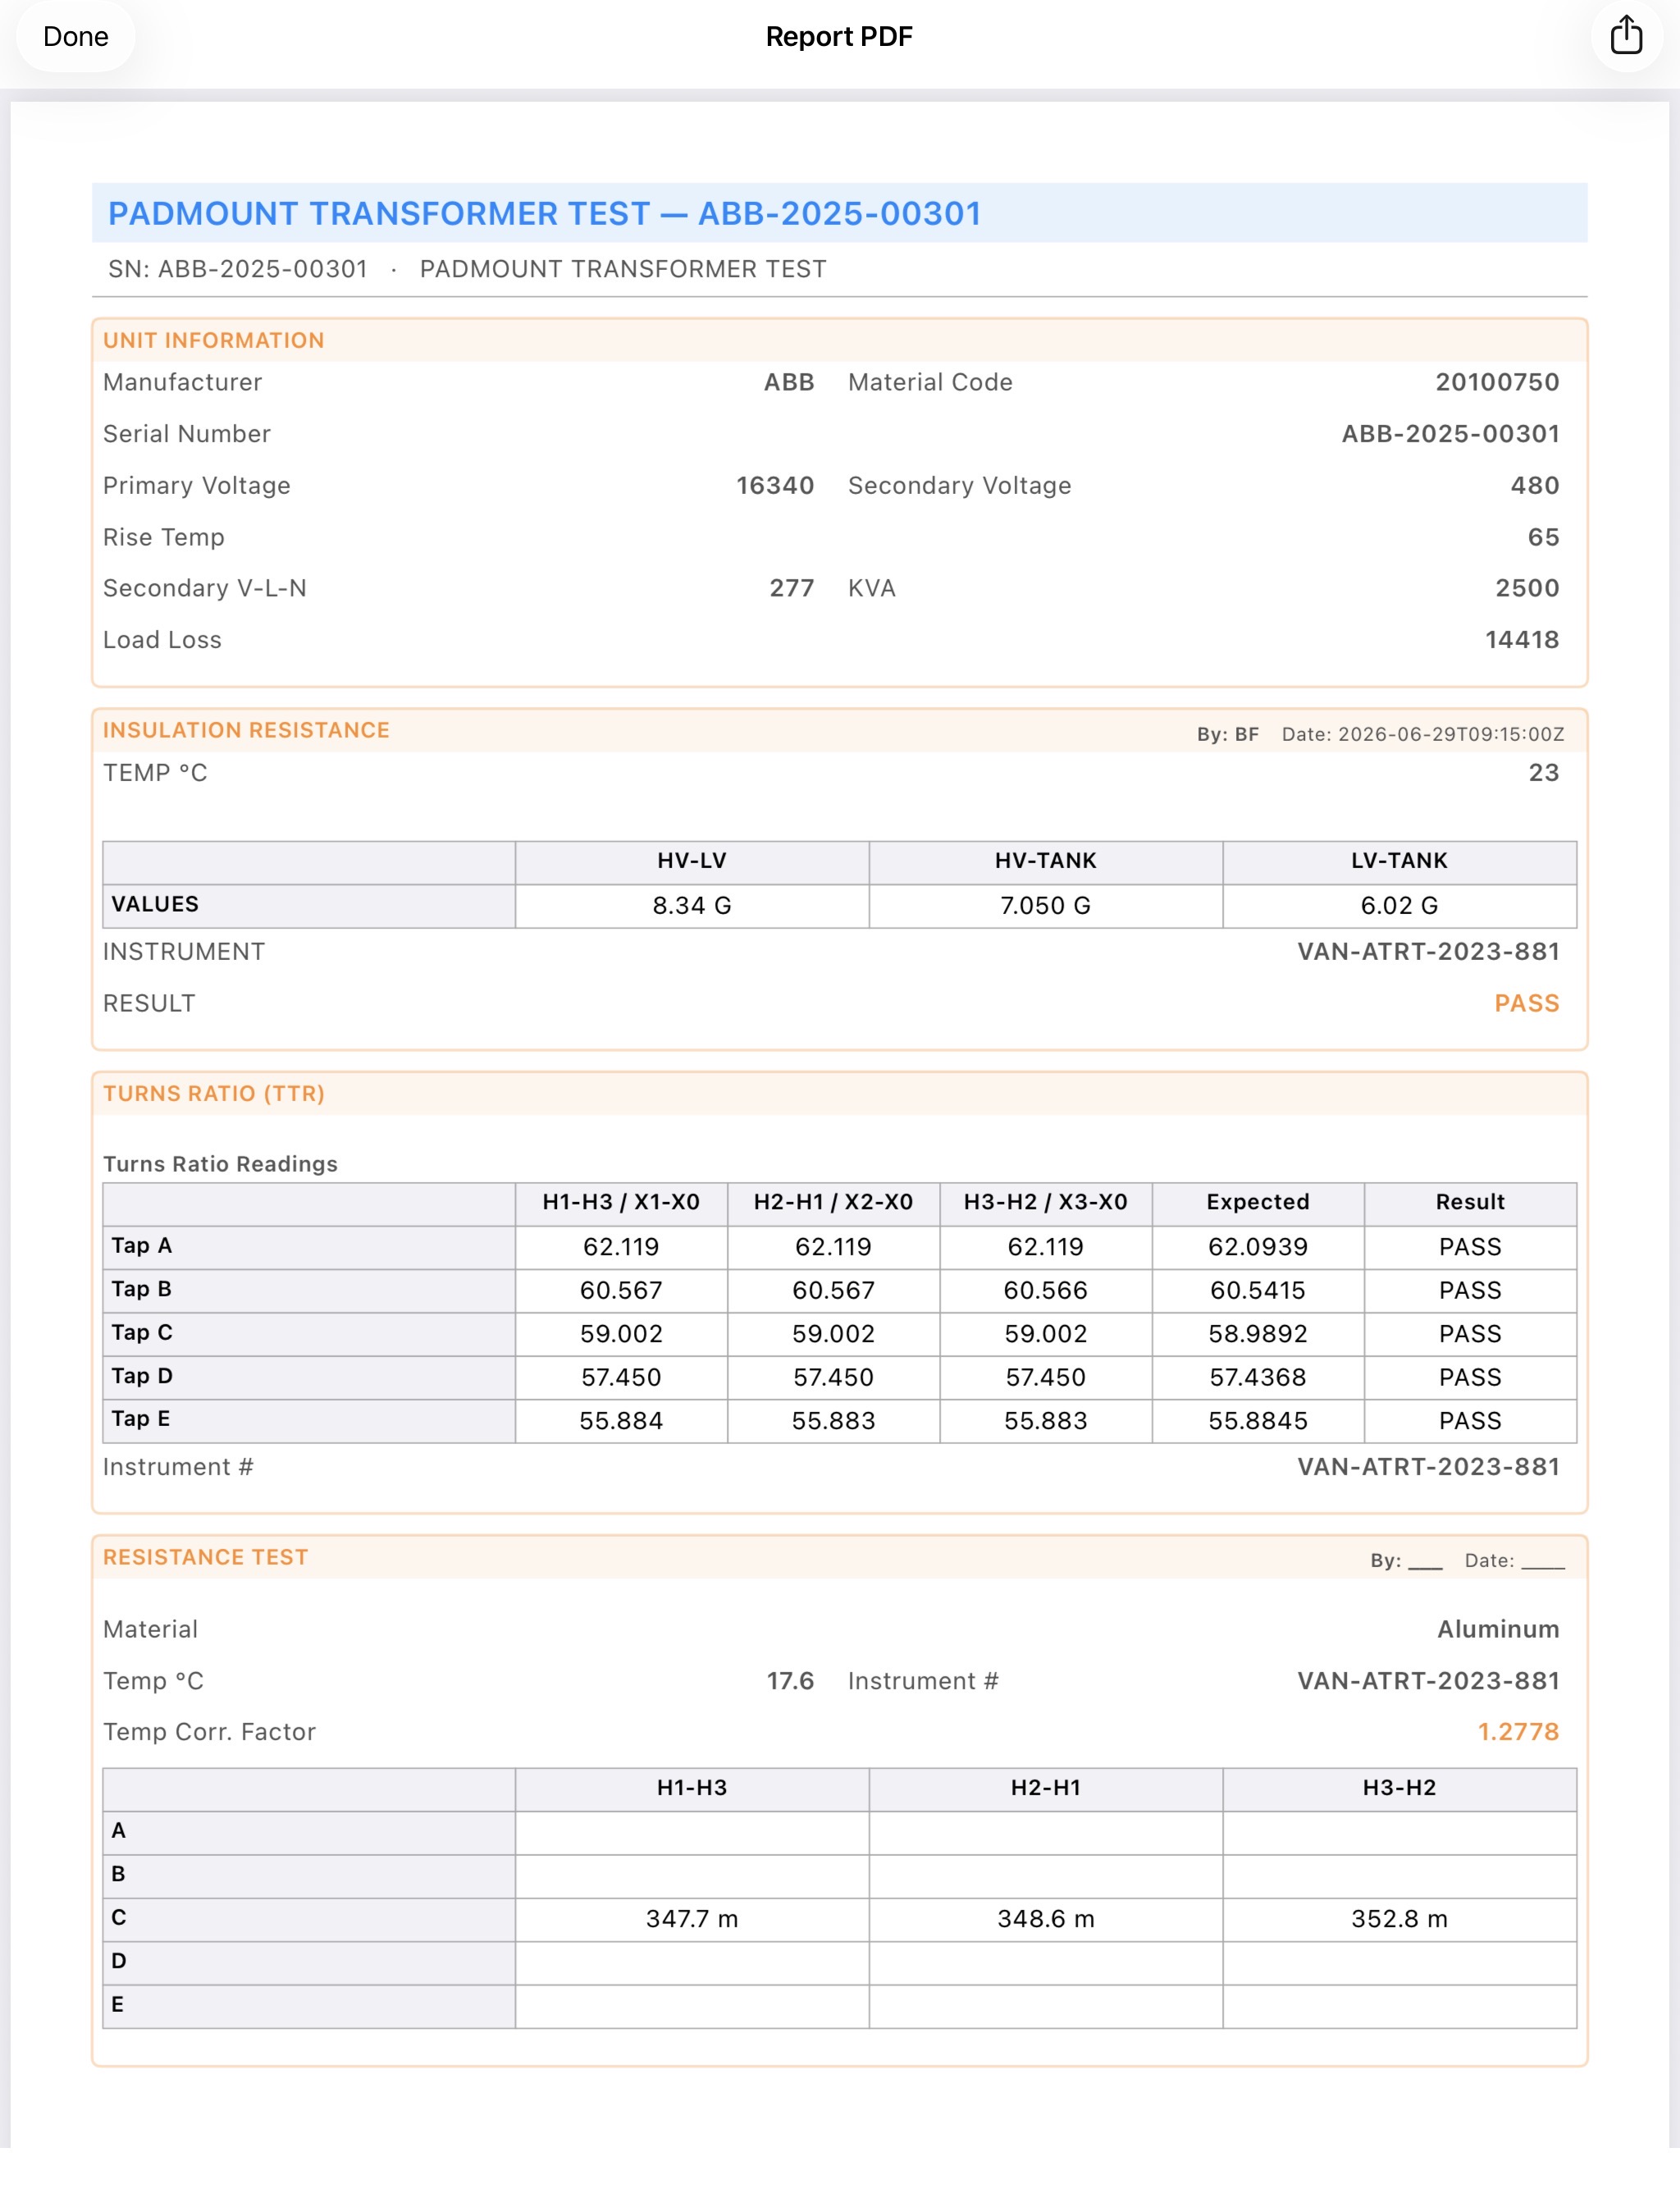Select Tap A expected value 62.0939
The height and width of the screenshot is (2189, 1680).
tap(1258, 1247)
